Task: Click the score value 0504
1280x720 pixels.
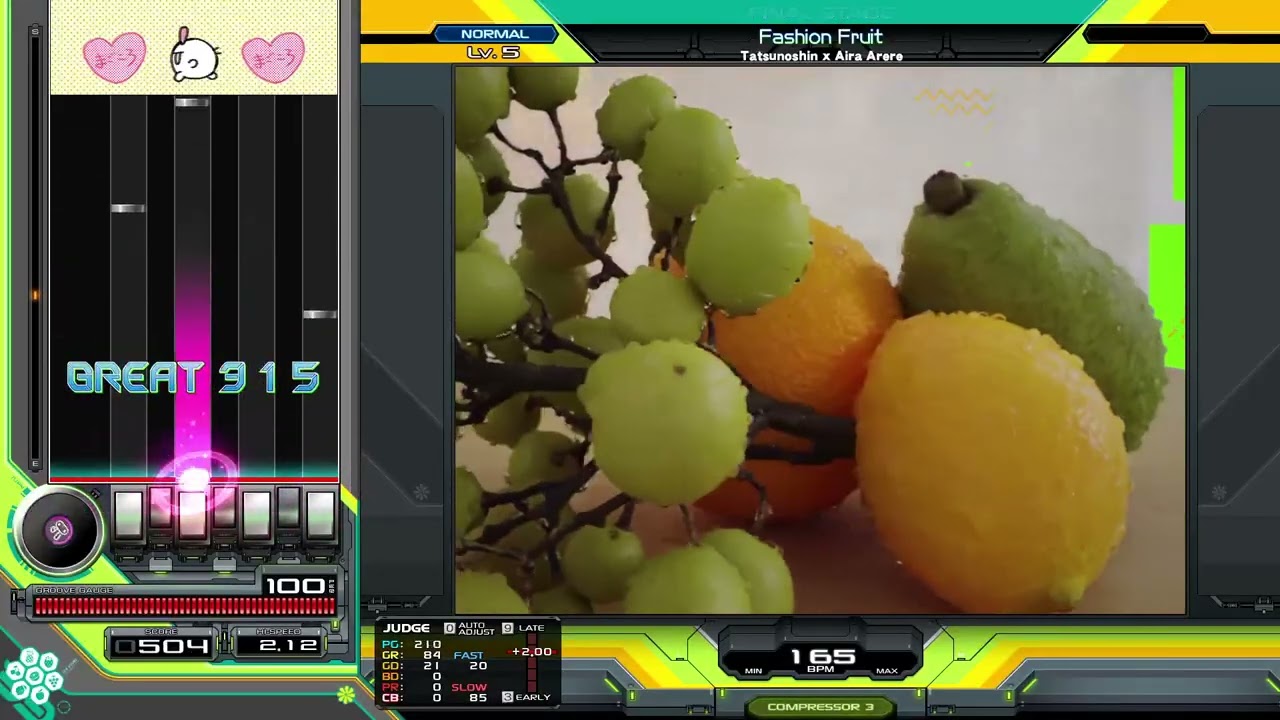Action: [x=161, y=646]
